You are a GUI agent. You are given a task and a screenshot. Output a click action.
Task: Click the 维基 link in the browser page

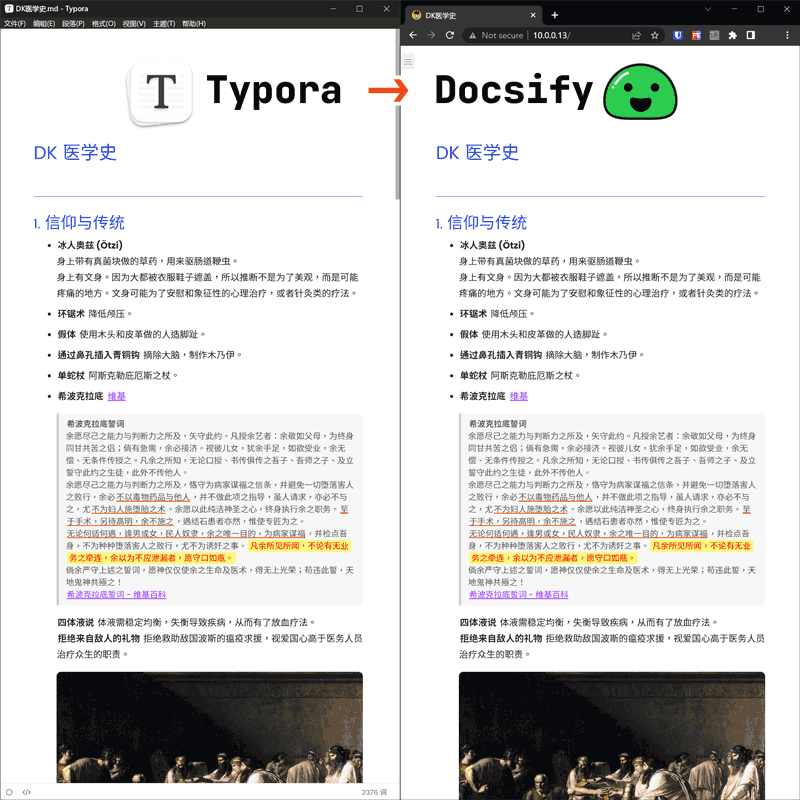click(519, 396)
